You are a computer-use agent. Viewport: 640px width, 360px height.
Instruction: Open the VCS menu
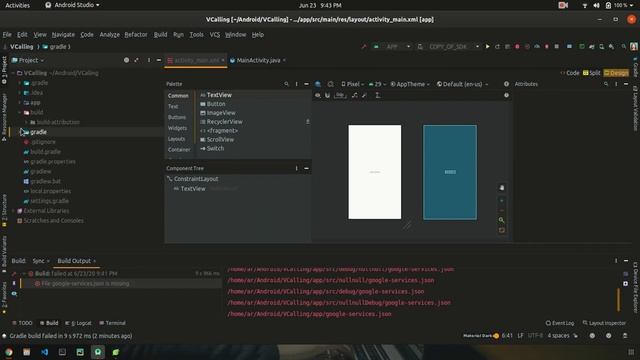(x=215, y=35)
